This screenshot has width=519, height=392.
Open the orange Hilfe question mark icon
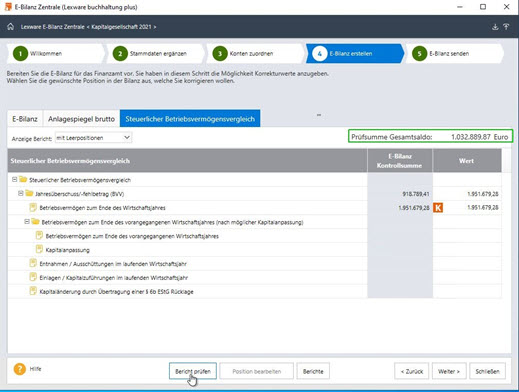(x=20, y=369)
